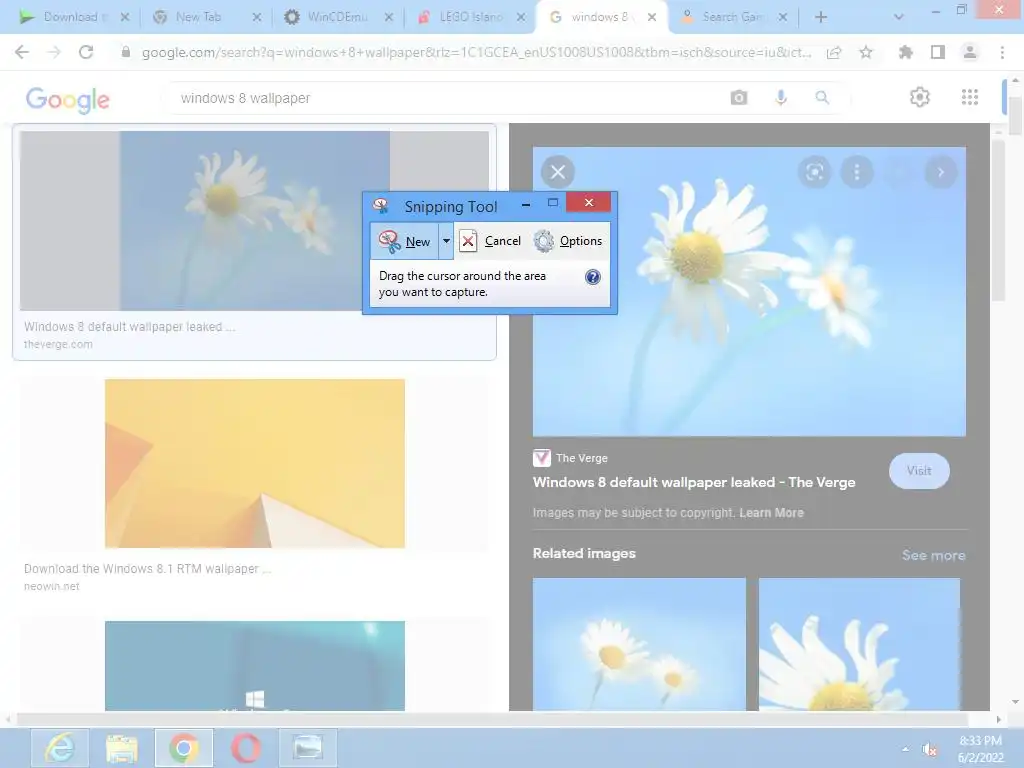Go forward in Chrome
This screenshot has height=768, width=1024.
click(54, 52)
